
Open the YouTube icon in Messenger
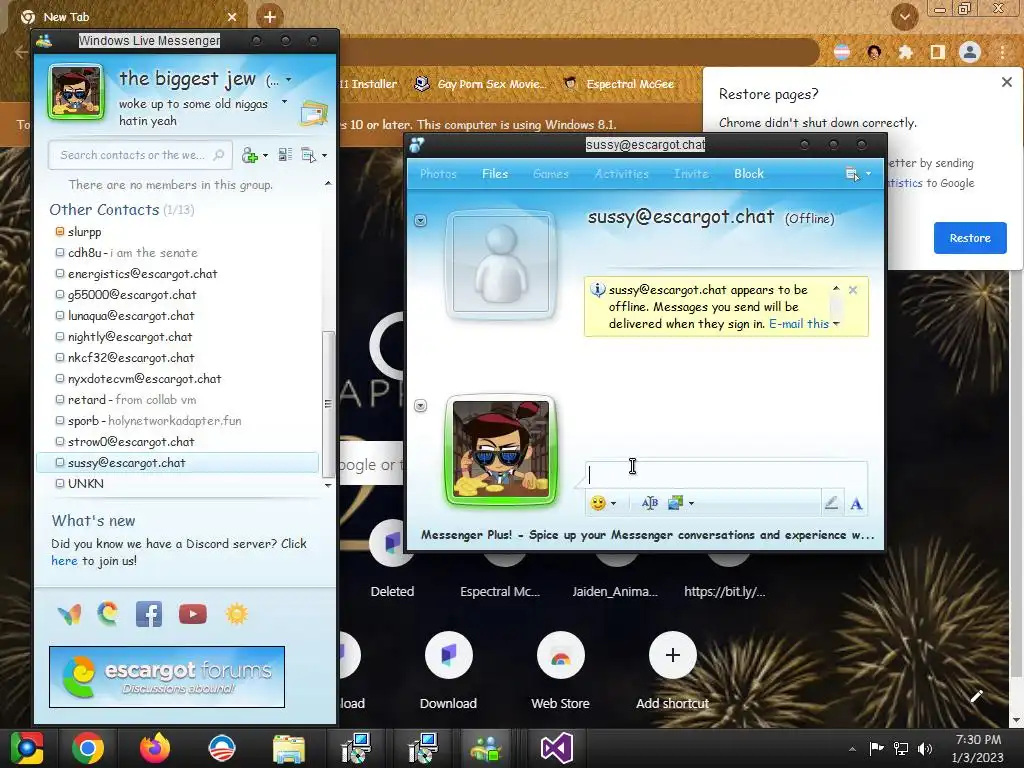193,614
